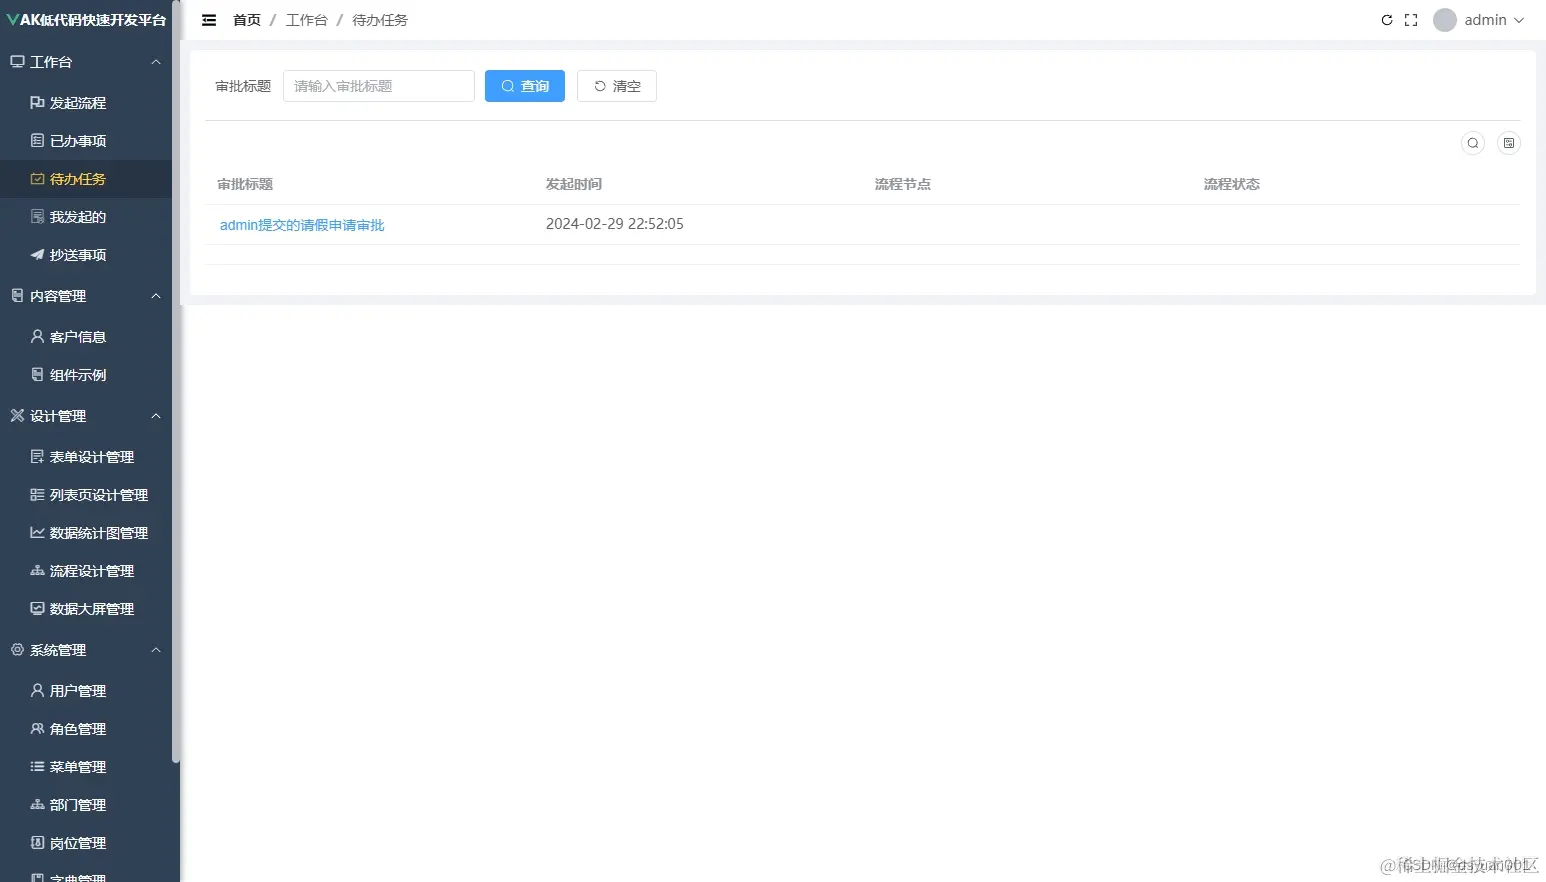Click the table search magnifier icon
Viewport: 1546px width, 882px height.
click(1472, 142)
